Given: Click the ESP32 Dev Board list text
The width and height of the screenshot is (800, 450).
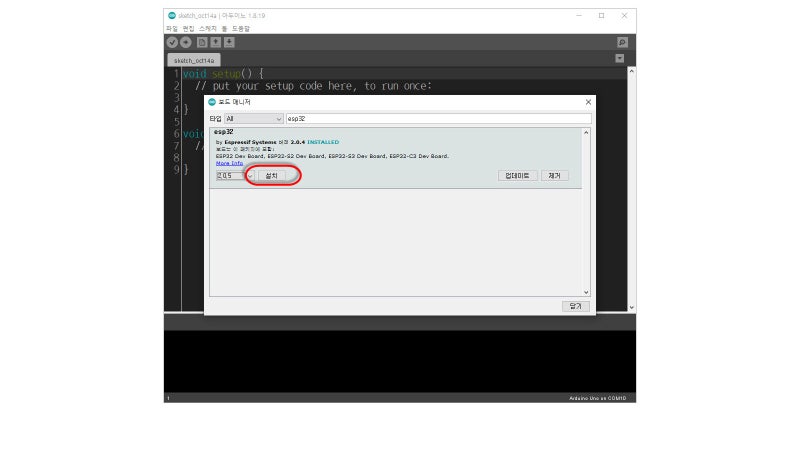Looking at the screenshot, I should tap(332, 156).
